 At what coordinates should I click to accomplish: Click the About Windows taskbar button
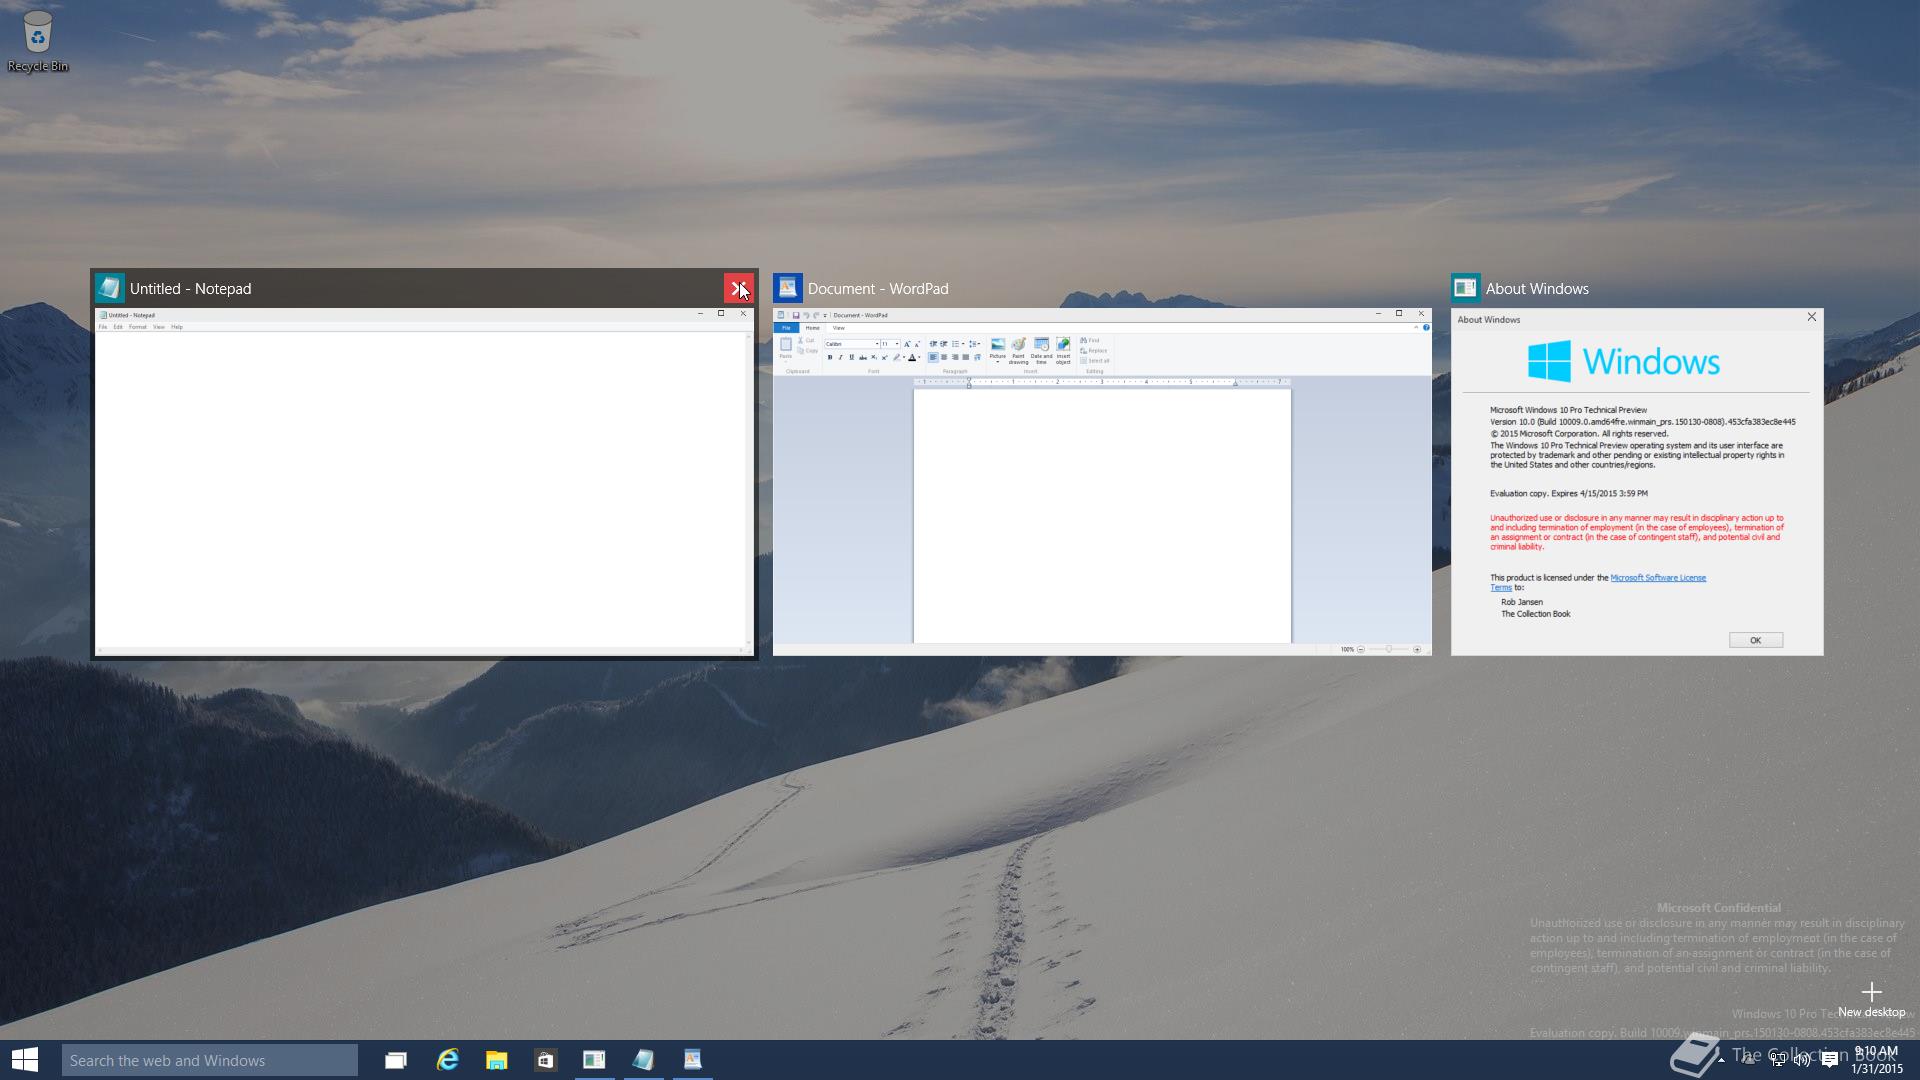tap(594, 1060)
